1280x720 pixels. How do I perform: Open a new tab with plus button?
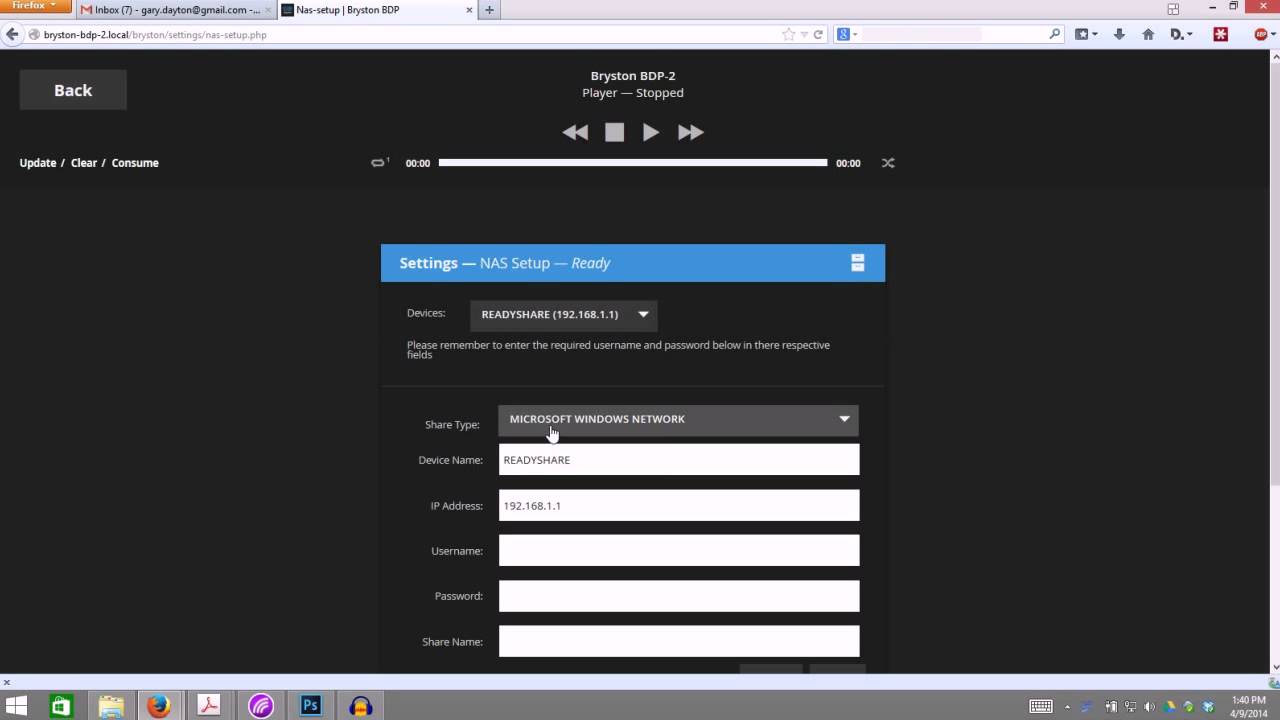[489, 10]
